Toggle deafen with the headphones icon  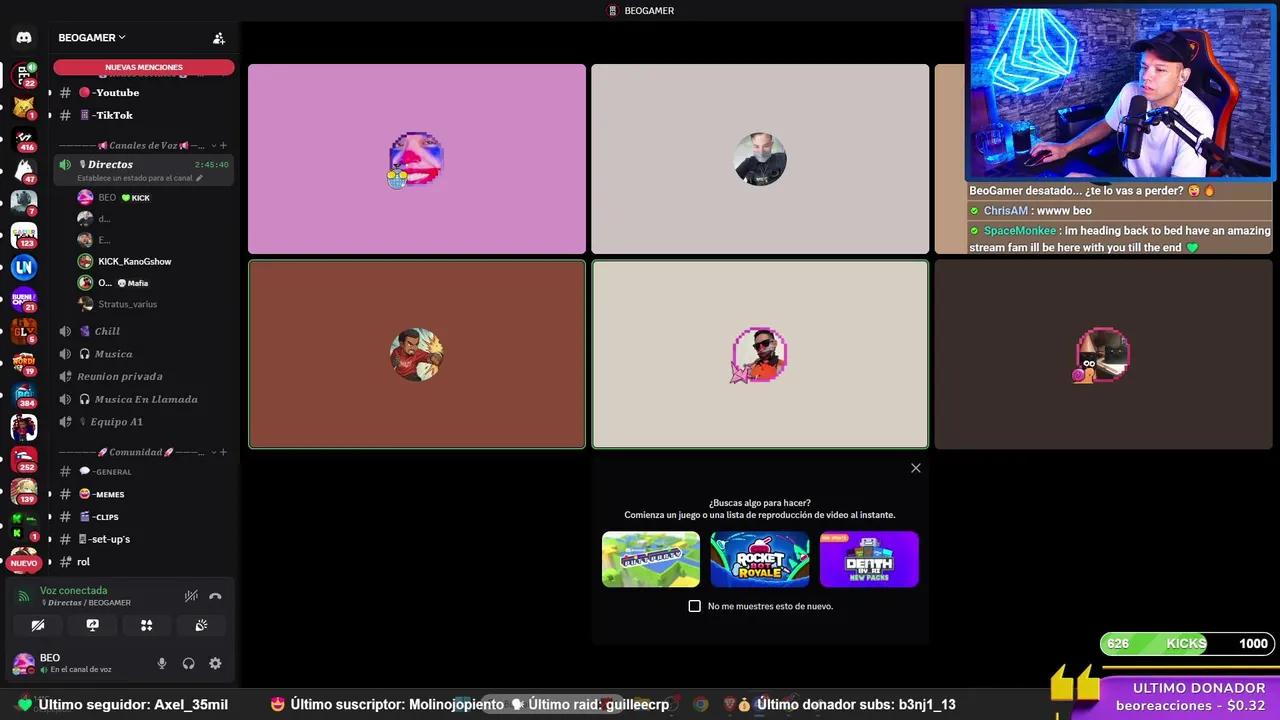[x=188, y=663]
